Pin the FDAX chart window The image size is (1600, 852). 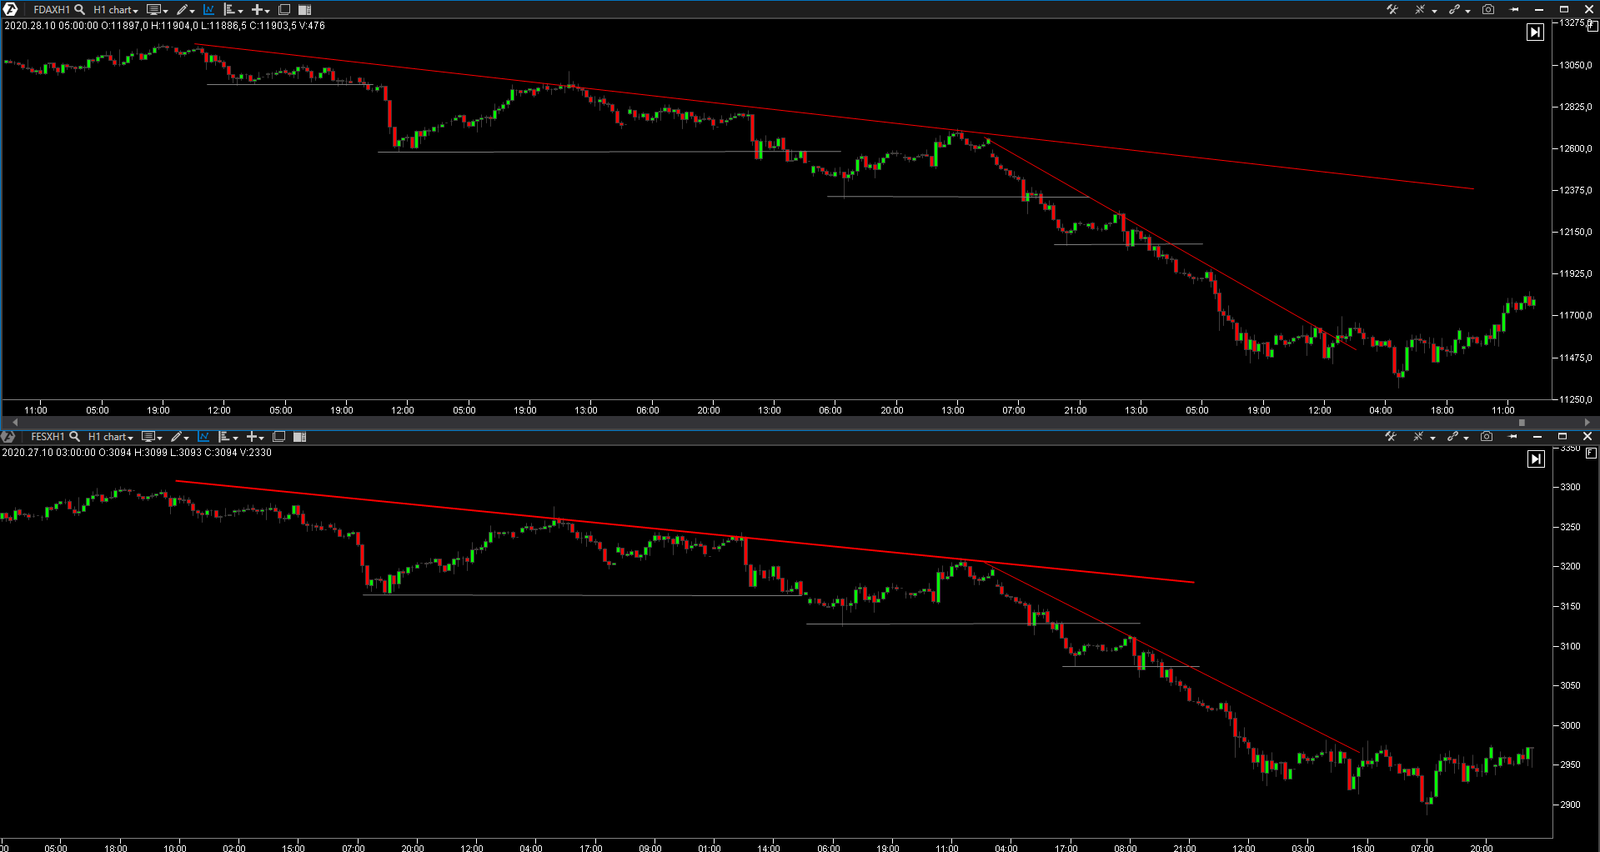pyautogui.click(x=1514, y=10)
